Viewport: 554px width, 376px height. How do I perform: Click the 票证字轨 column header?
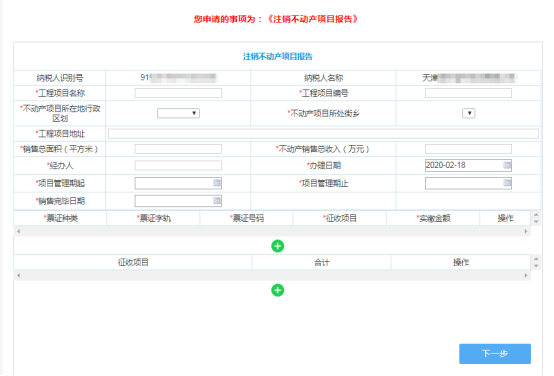tap(154, 218)
